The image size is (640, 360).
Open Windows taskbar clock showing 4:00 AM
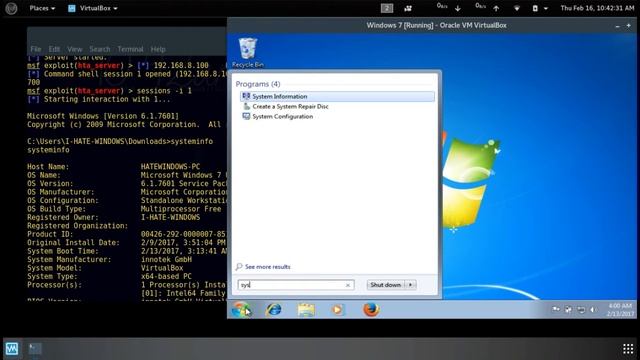click(620, 310)
